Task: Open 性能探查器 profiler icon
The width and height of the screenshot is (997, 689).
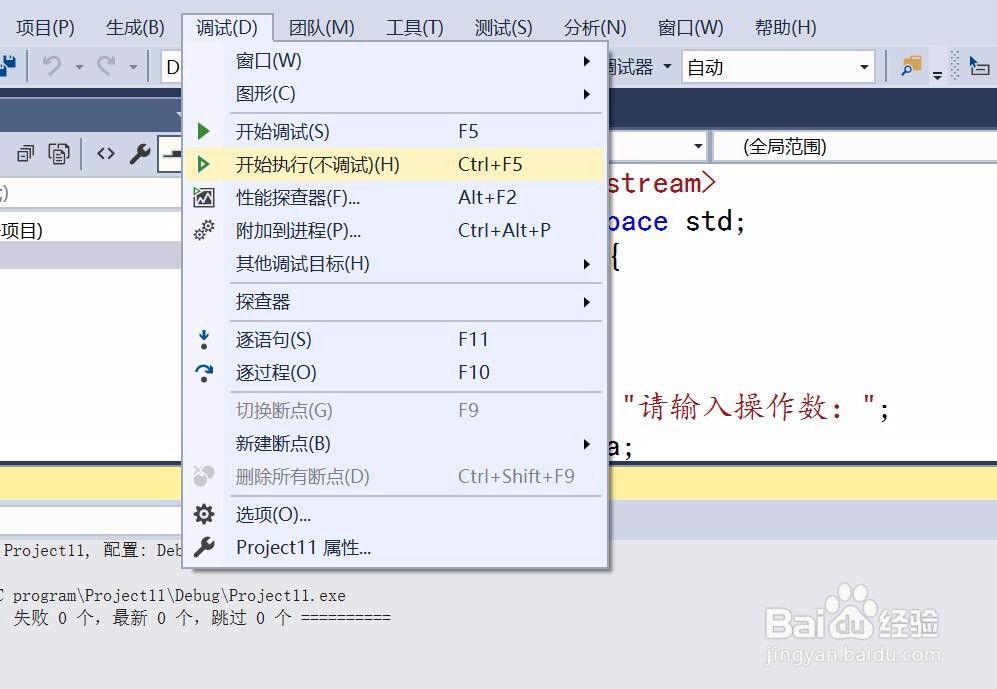Action: click(203, 197)
